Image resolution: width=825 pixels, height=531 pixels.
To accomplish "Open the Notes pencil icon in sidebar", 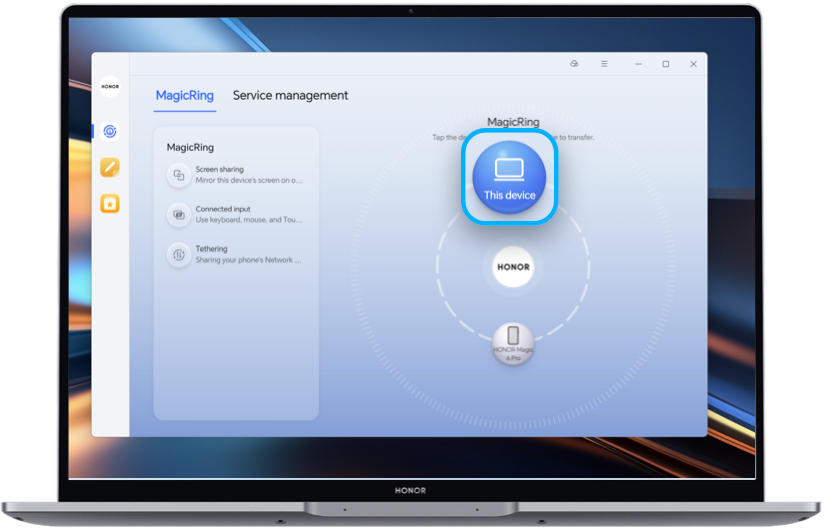I will pos(110,167).
